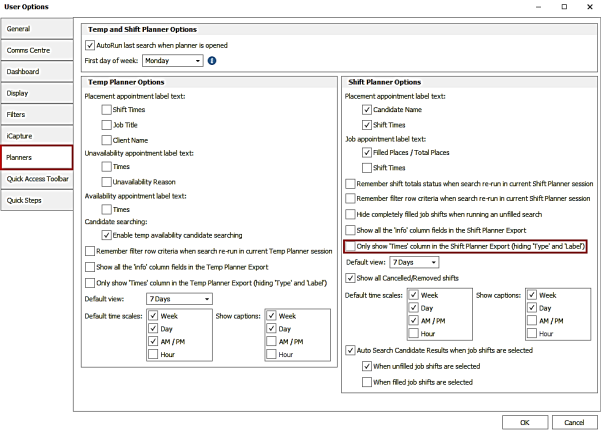Toggle AM / PM in Temp Planner default time scales
This screenshot has height=433, width=601.
(x=153, y=341)
